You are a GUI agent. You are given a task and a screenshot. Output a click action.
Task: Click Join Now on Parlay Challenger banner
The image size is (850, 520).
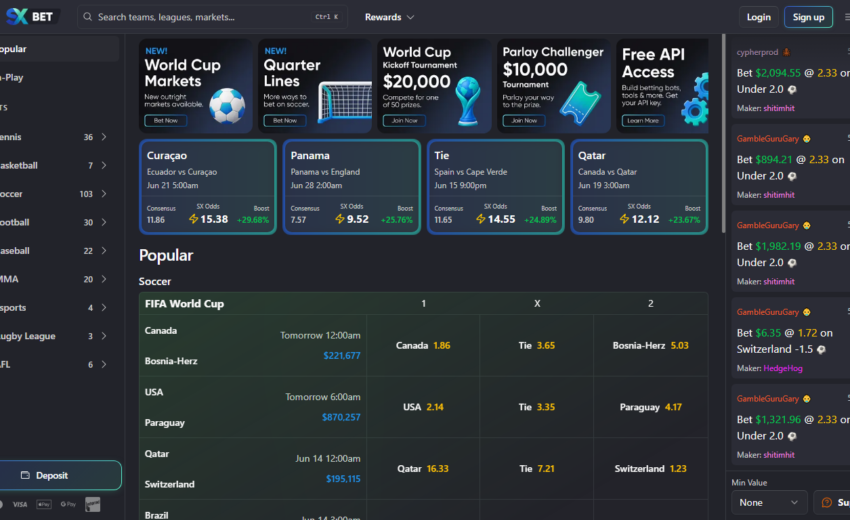coord(524,120)
